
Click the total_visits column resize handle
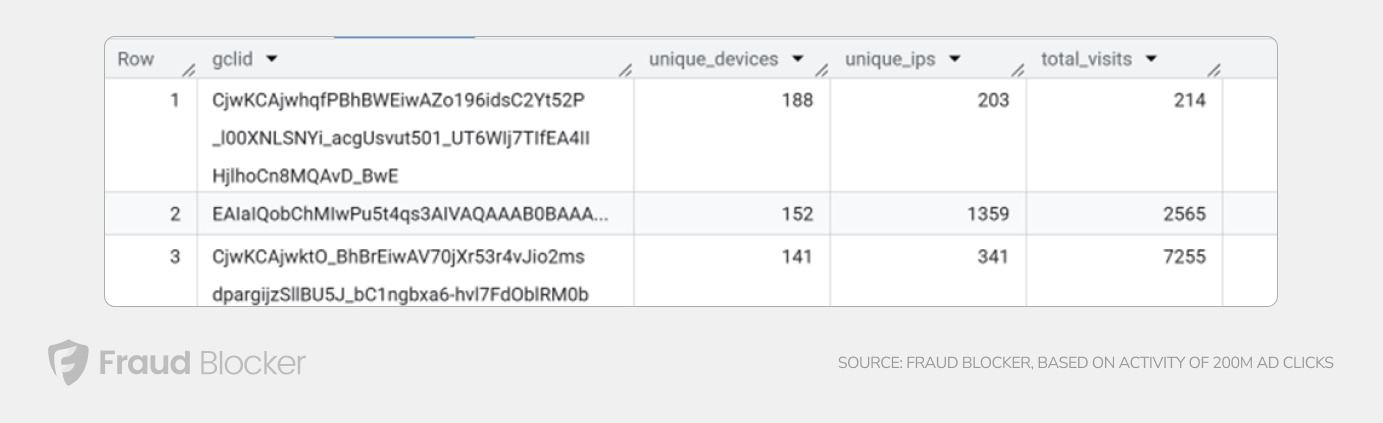click(x=1213, y=68)
